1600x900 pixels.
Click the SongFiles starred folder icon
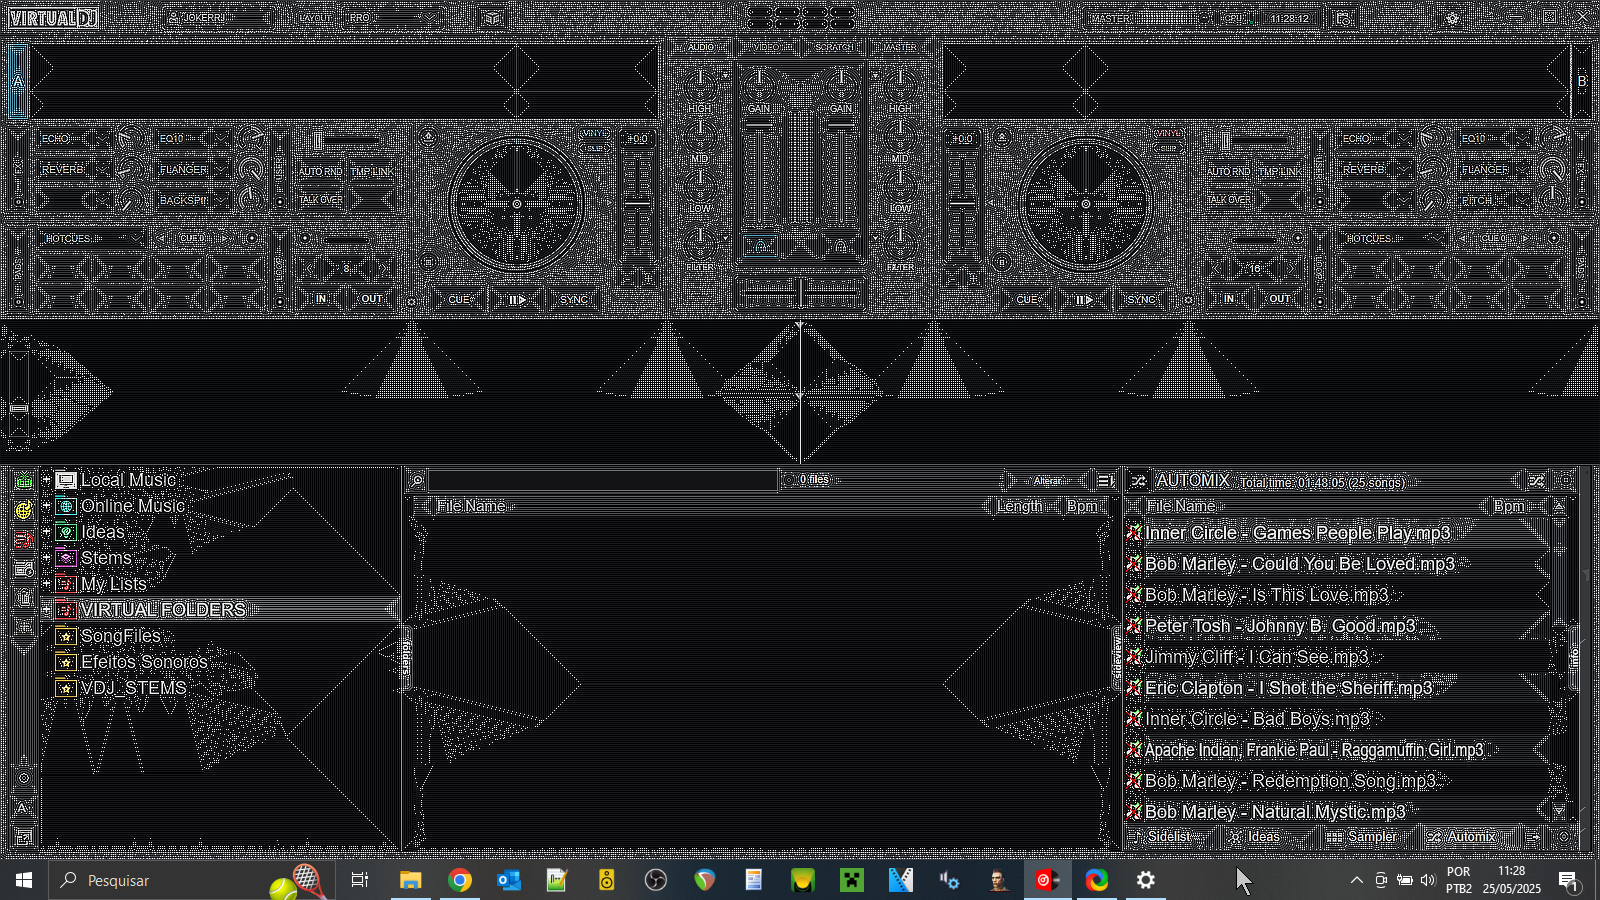coord(66,636)
